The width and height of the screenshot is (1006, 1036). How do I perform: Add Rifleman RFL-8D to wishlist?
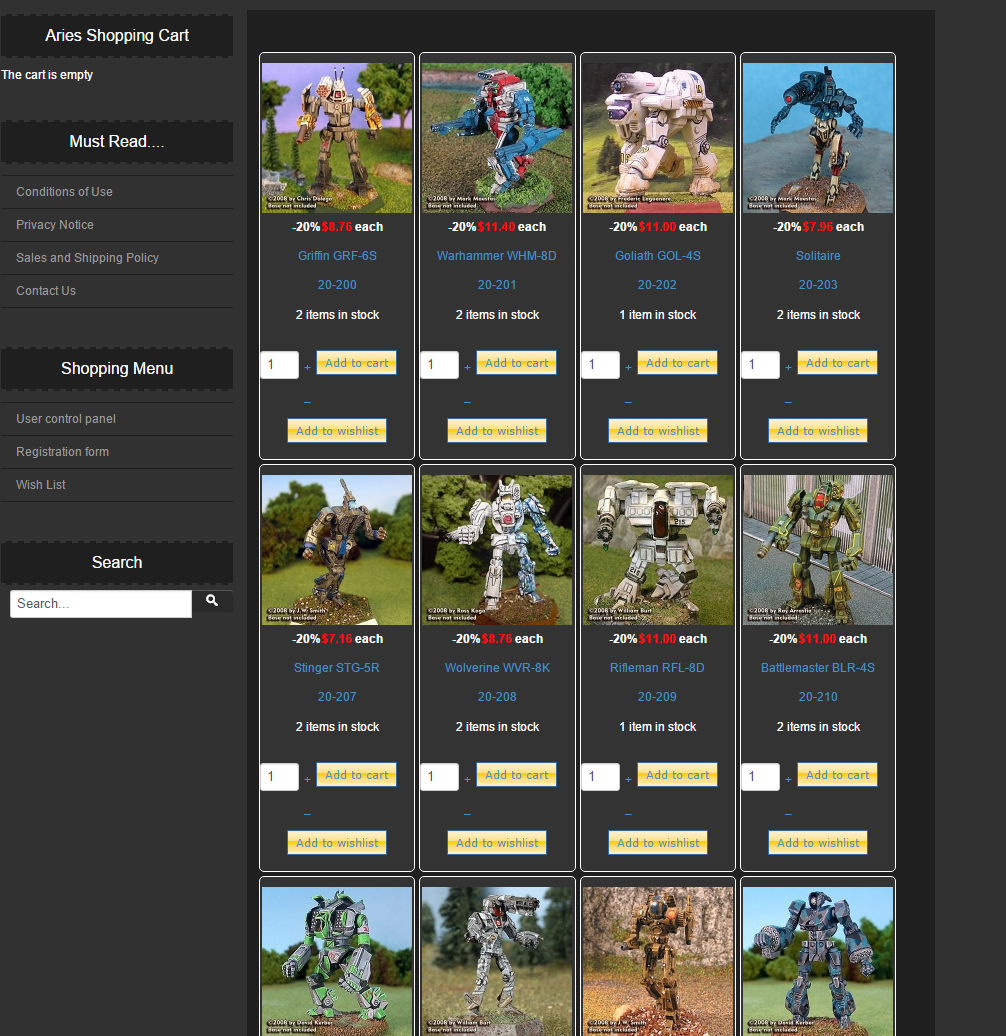coord(658,843)
